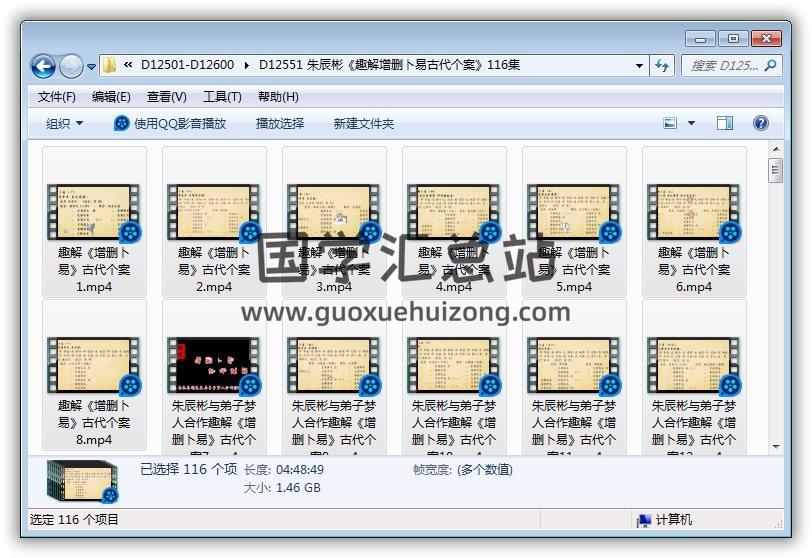Click 新建文件夹 button
Screen dimensions: 812x558
point(364,123)
